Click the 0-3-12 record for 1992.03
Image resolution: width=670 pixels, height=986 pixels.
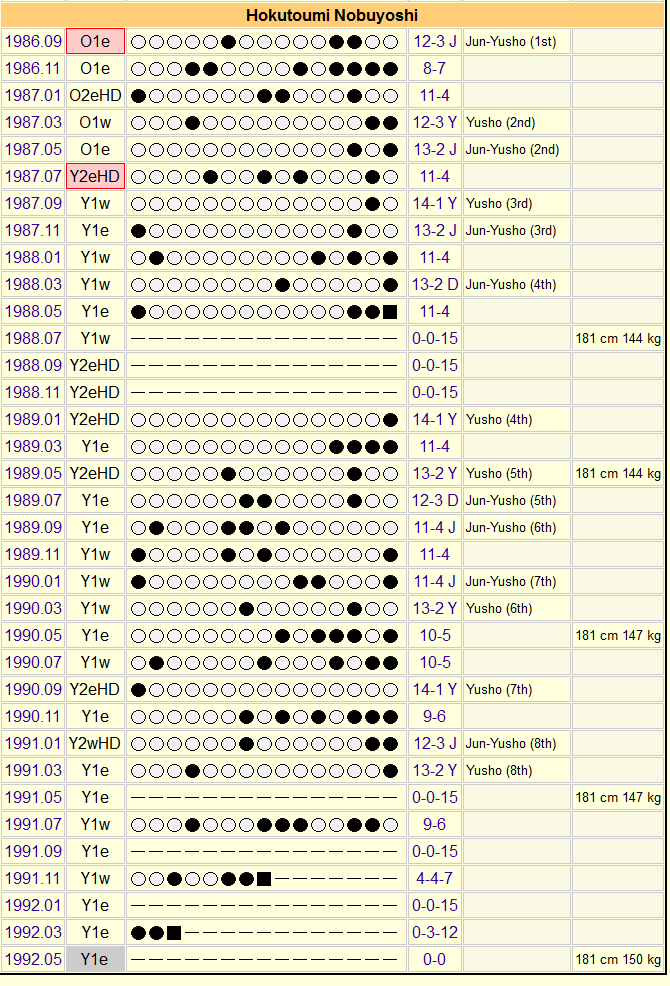point(435,933)
